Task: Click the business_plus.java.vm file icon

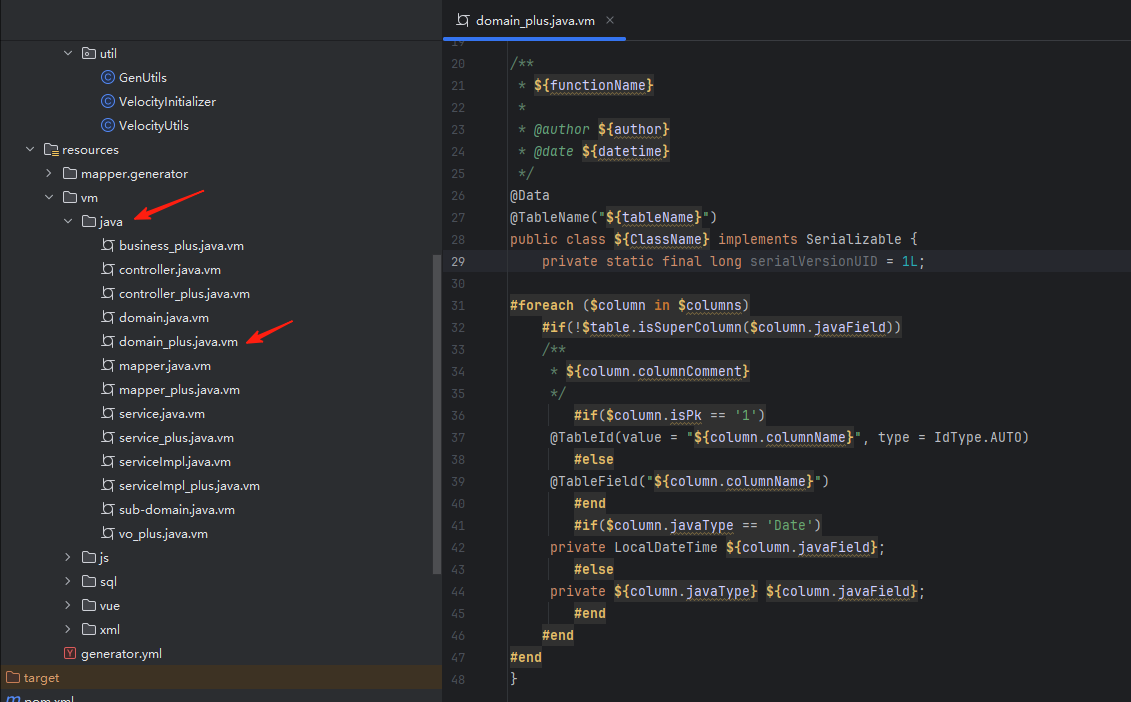Action: coord(107,245)
